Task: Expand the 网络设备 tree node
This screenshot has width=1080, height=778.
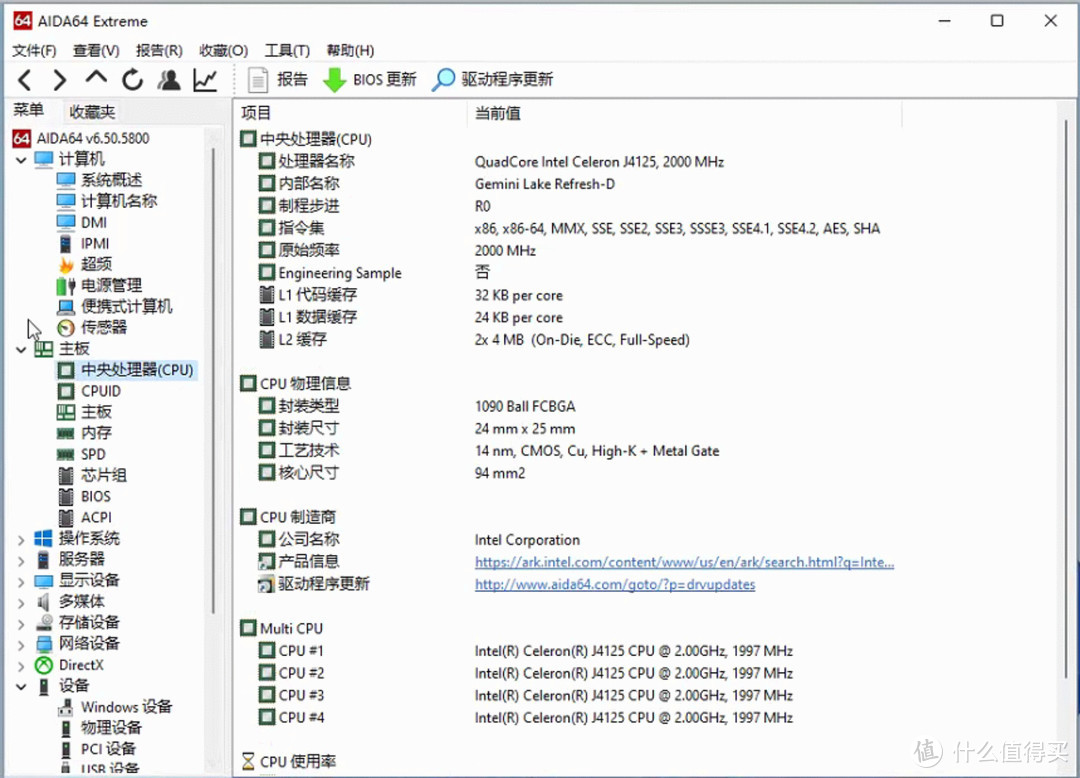Action: [x=21, y=644]
